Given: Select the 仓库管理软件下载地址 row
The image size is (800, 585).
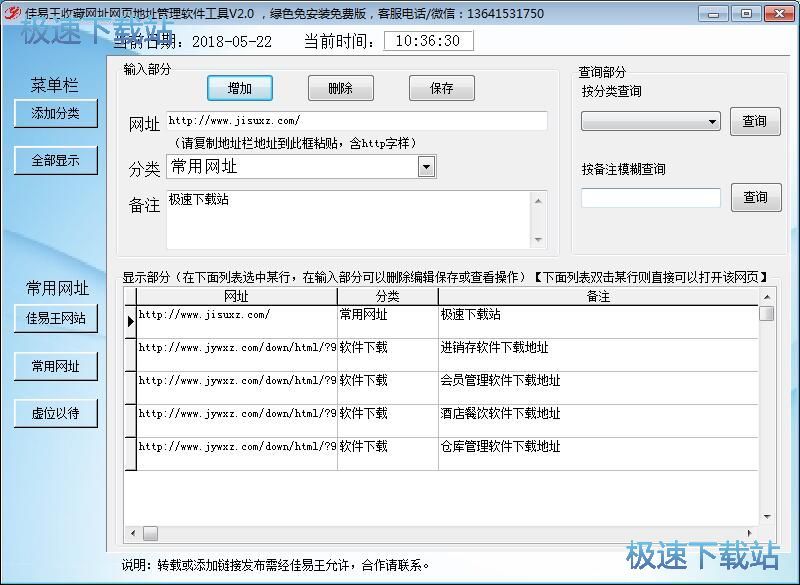Looking at the screenshot, I should [x=441, y=454].
